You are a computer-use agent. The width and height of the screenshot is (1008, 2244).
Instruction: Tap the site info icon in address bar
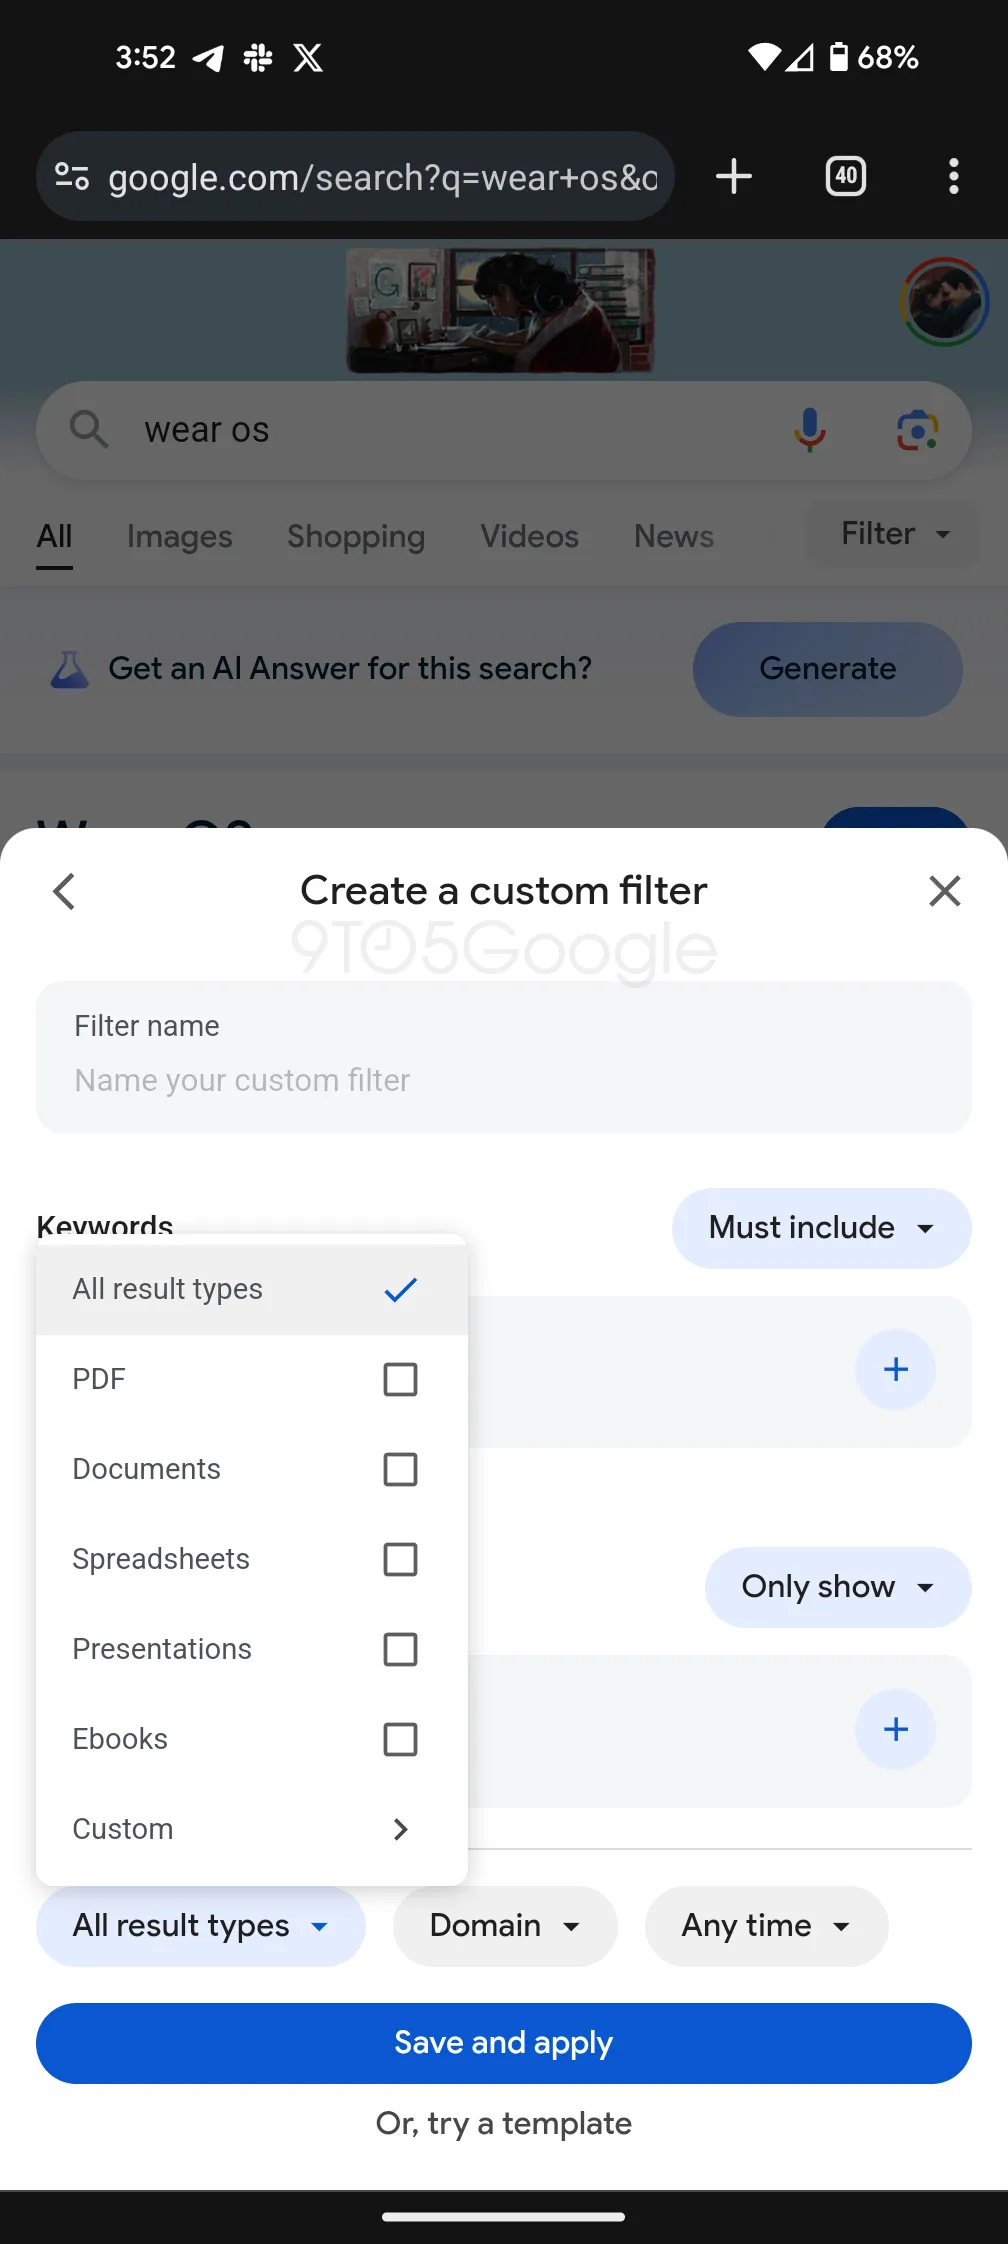72,177
